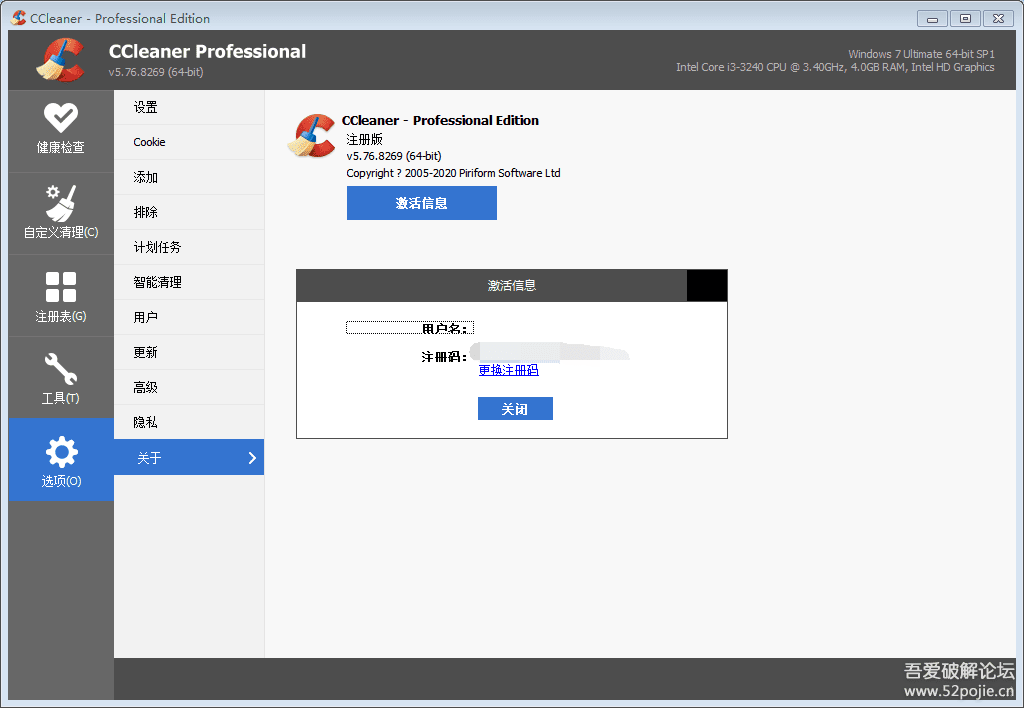Click the CCleaner logo in About panel
The image size is (1024, 708).
pyautogui.click(x=312, y=135)
